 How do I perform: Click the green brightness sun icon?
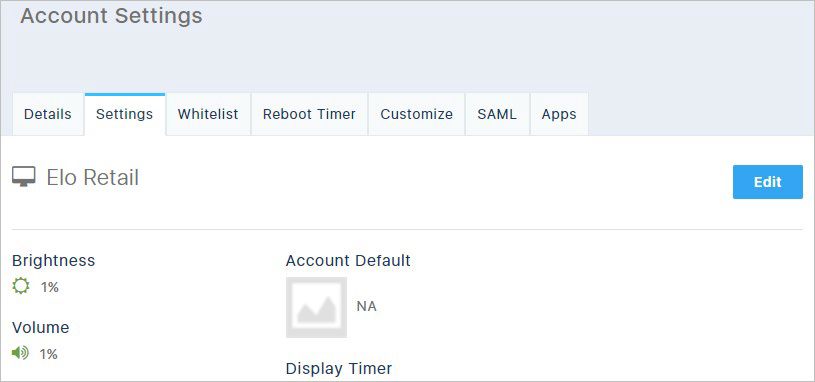(x=21, y=286)
